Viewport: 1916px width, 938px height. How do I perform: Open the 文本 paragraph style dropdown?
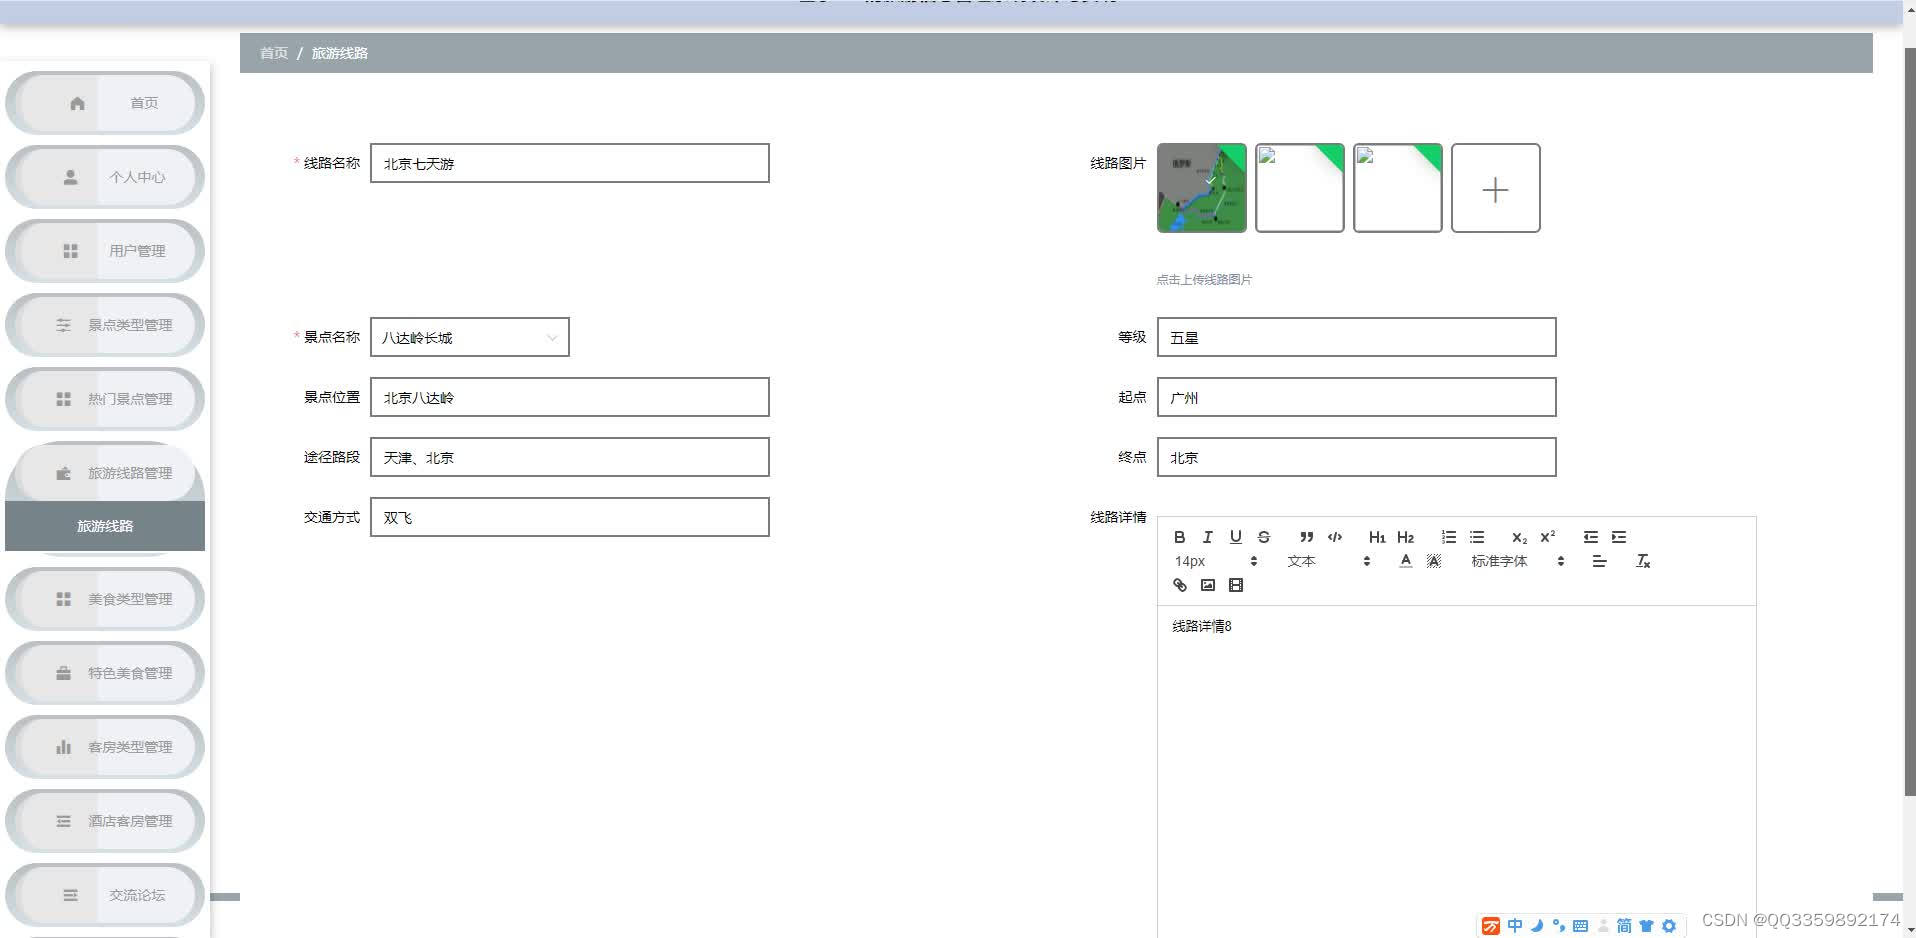1328,561
